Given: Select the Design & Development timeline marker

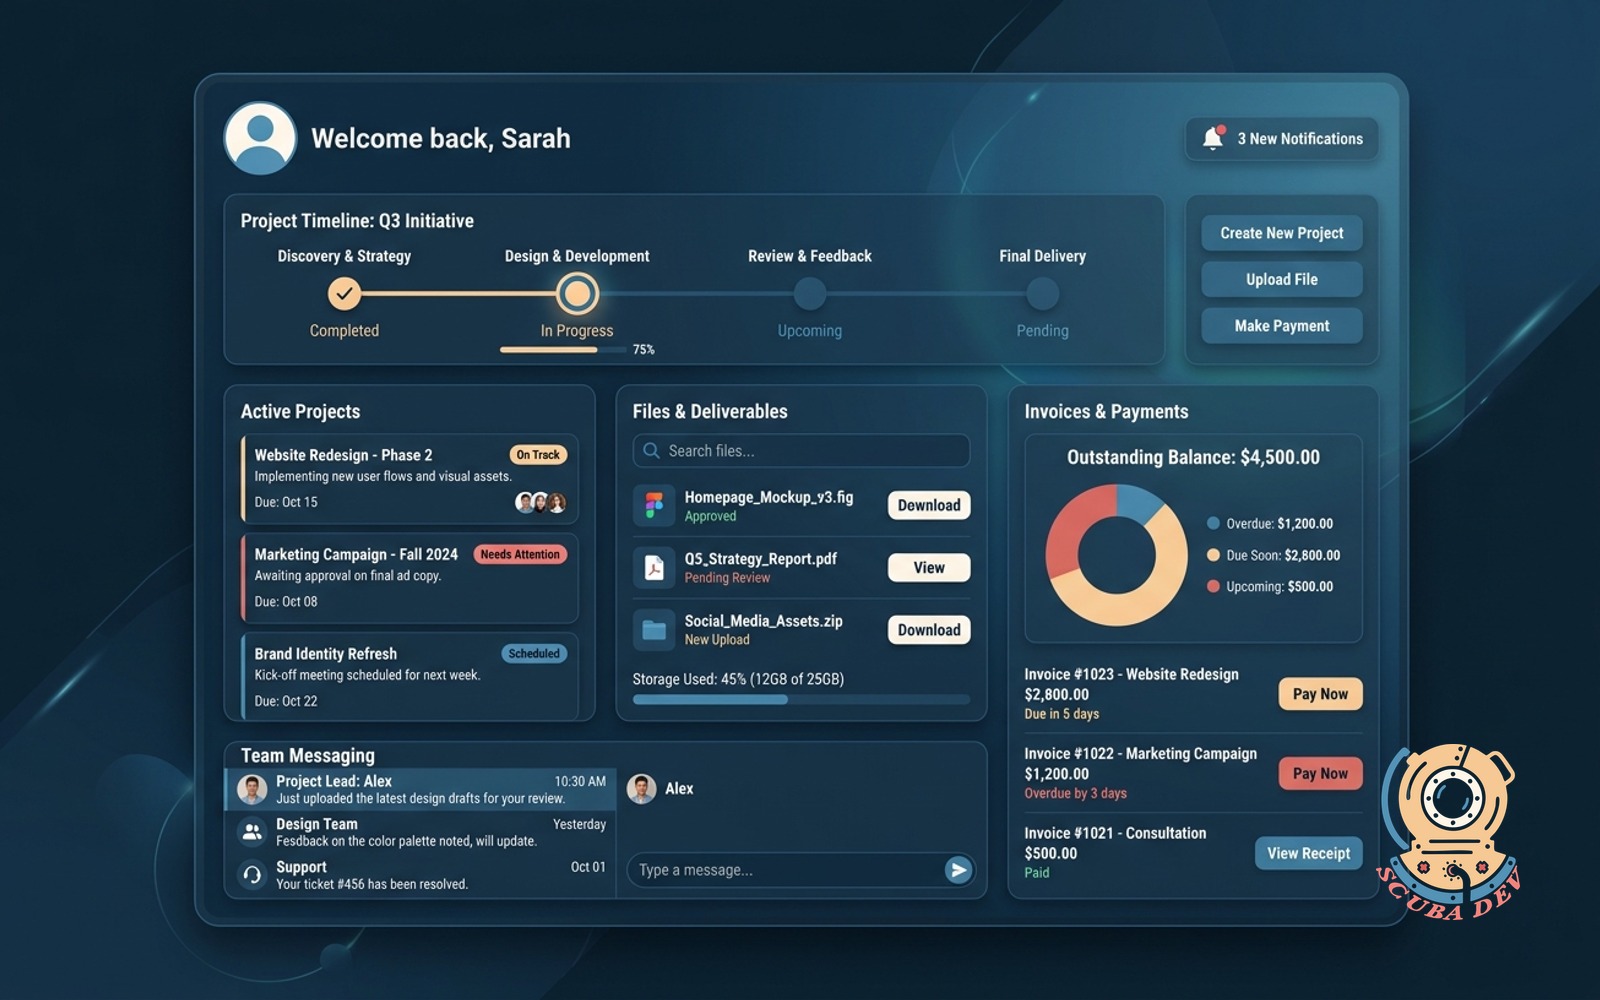Looking at the screenshot, I should [x=577, y=293].
